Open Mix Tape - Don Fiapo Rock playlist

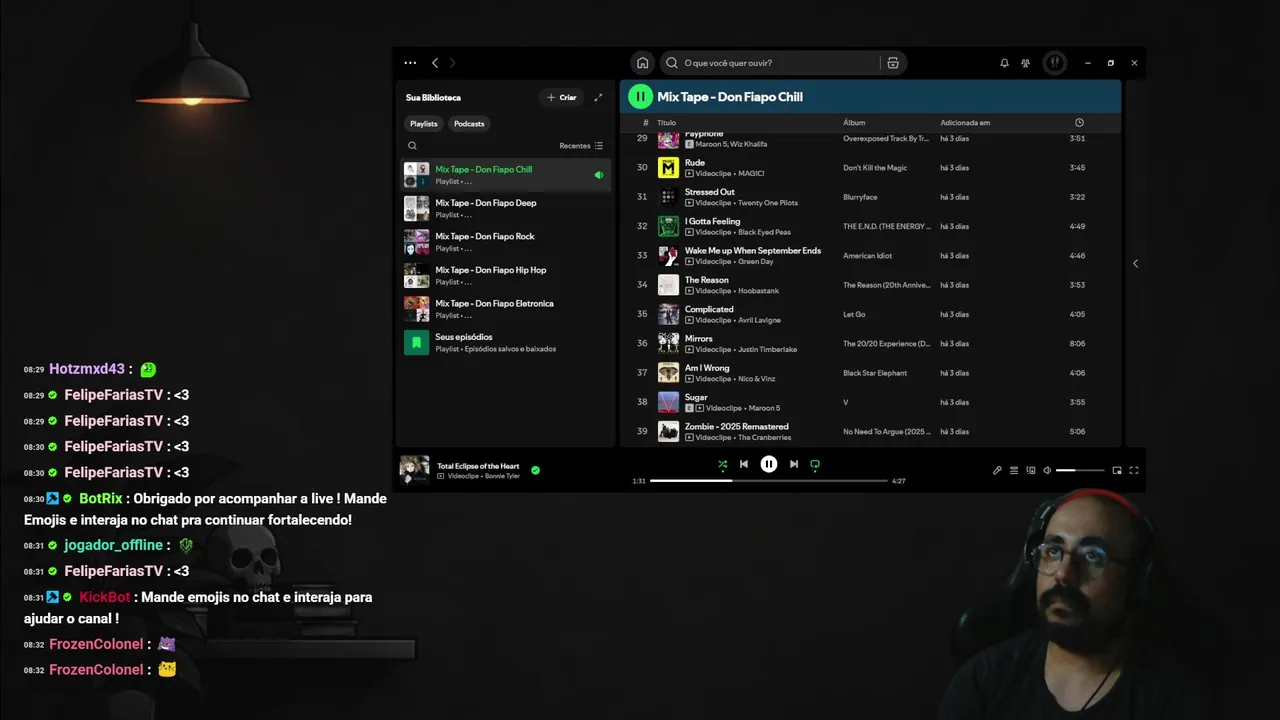(x=506, y=242)
